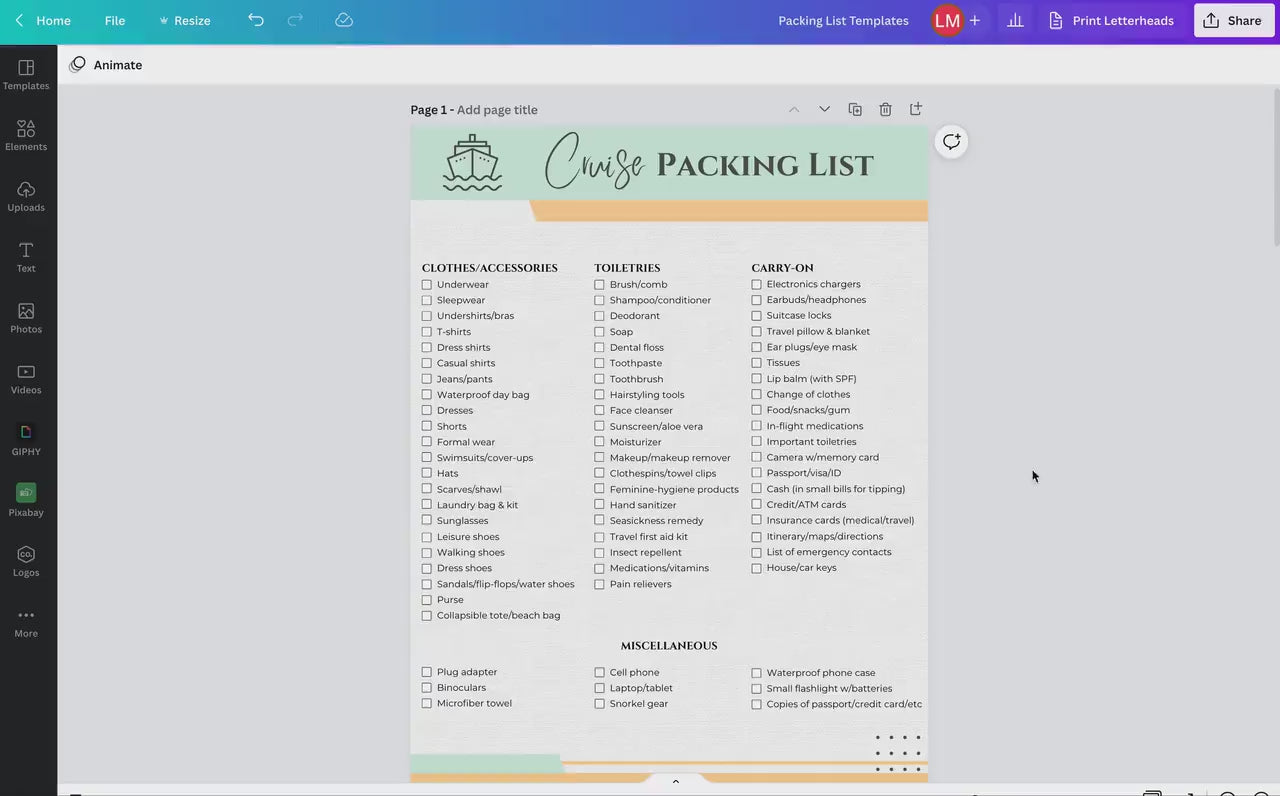The height and width of the screenshot is (796, 1280).
Task: Tick the Deodorant checkbox
Action: (x=600, y=316)
